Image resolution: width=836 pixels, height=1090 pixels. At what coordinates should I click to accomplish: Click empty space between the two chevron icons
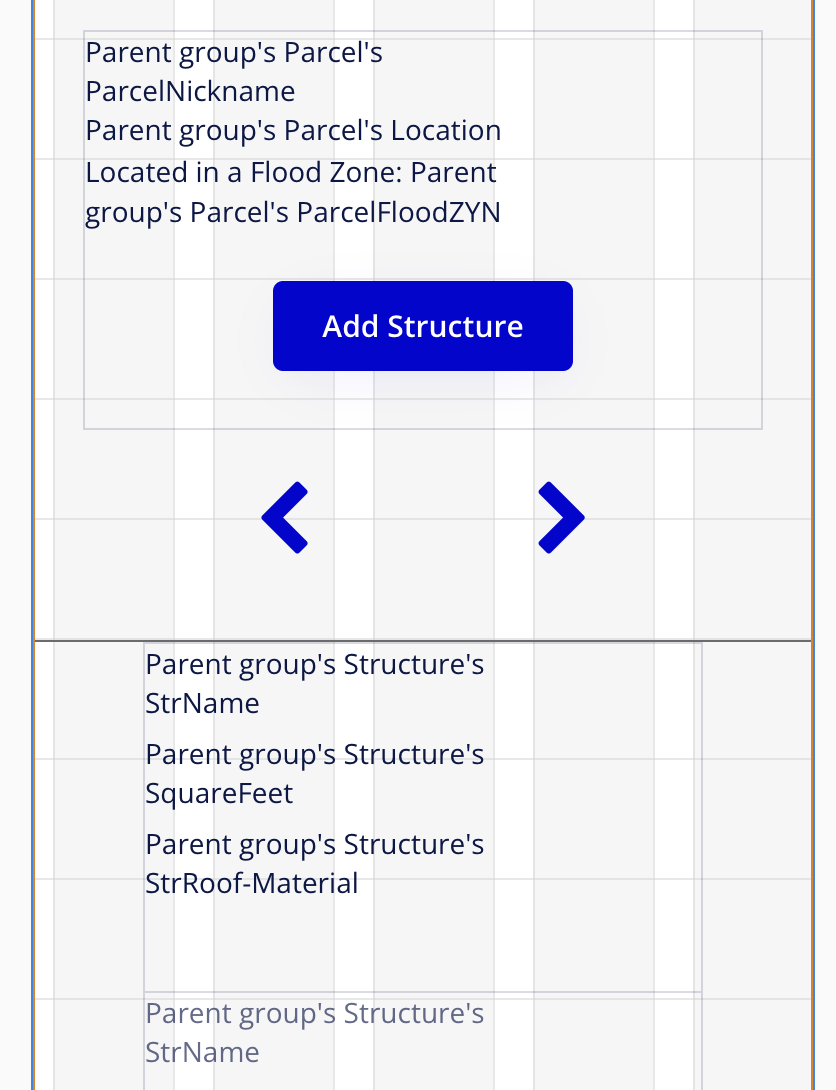[423, 517]
